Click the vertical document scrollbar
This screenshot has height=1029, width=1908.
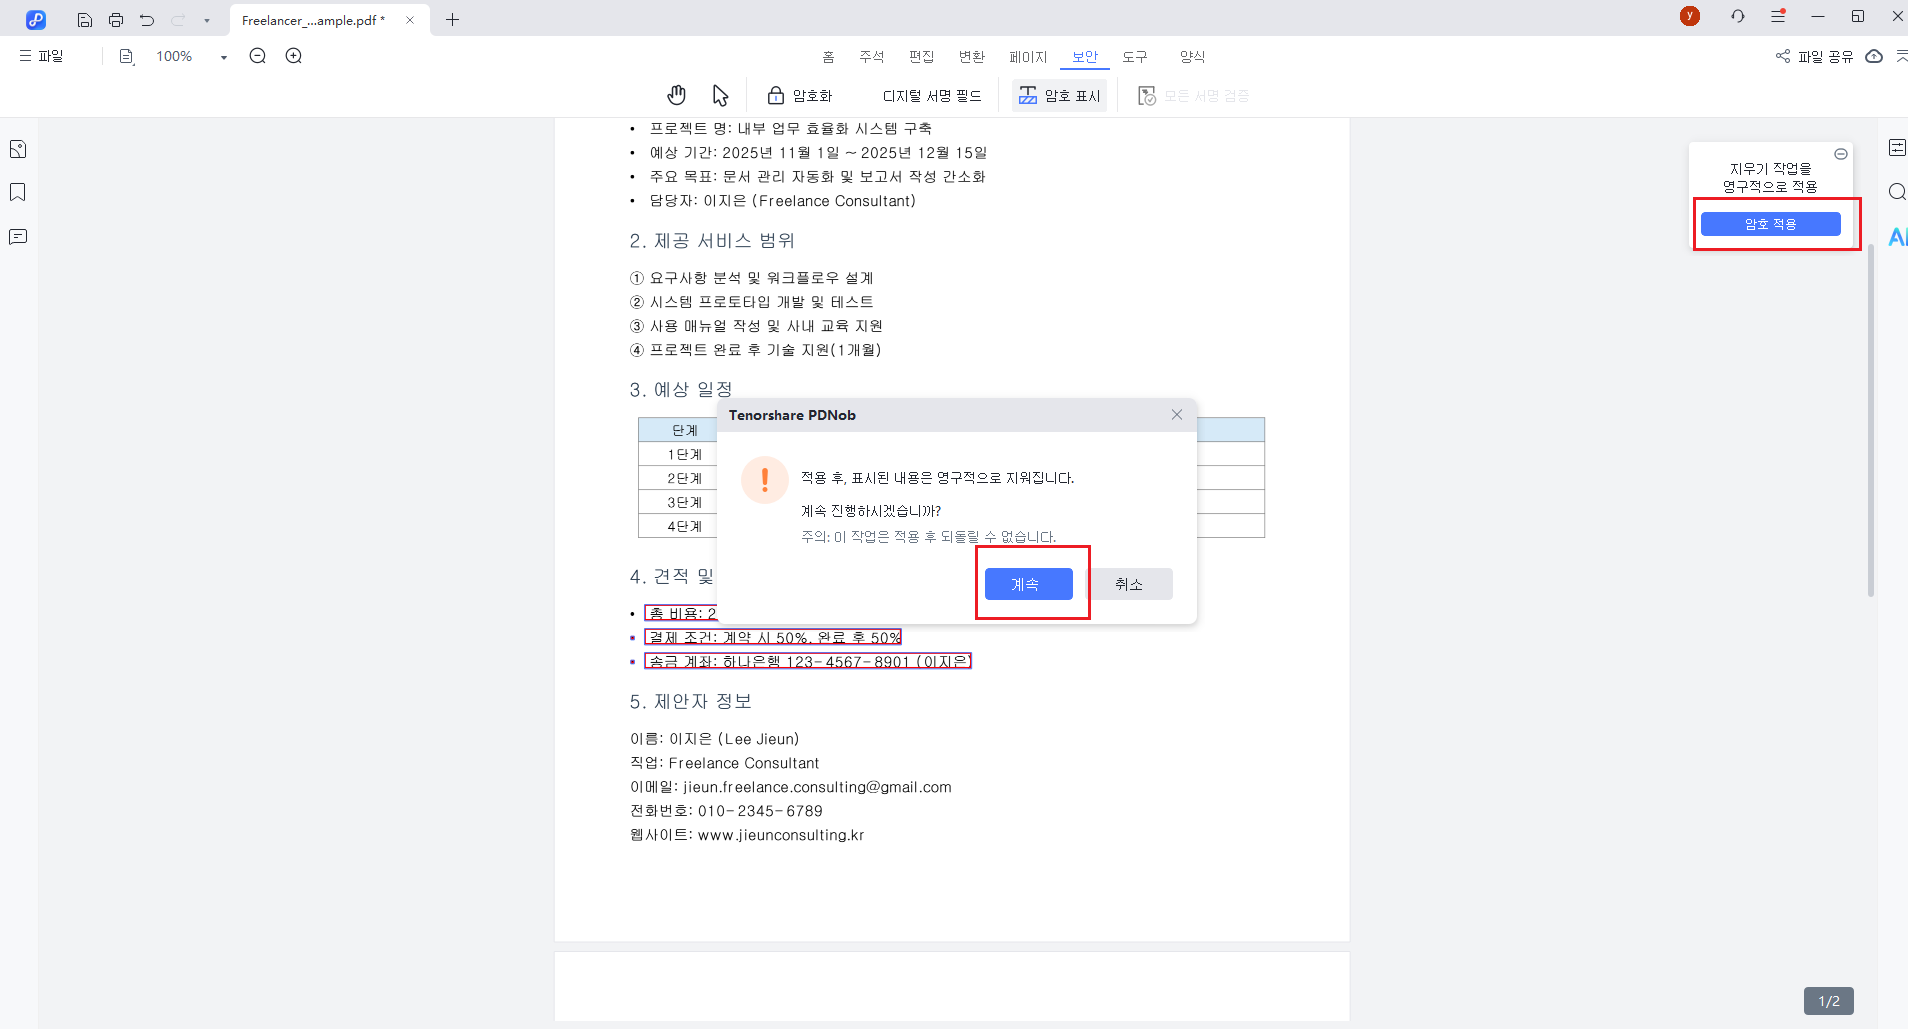(1870, 420)
